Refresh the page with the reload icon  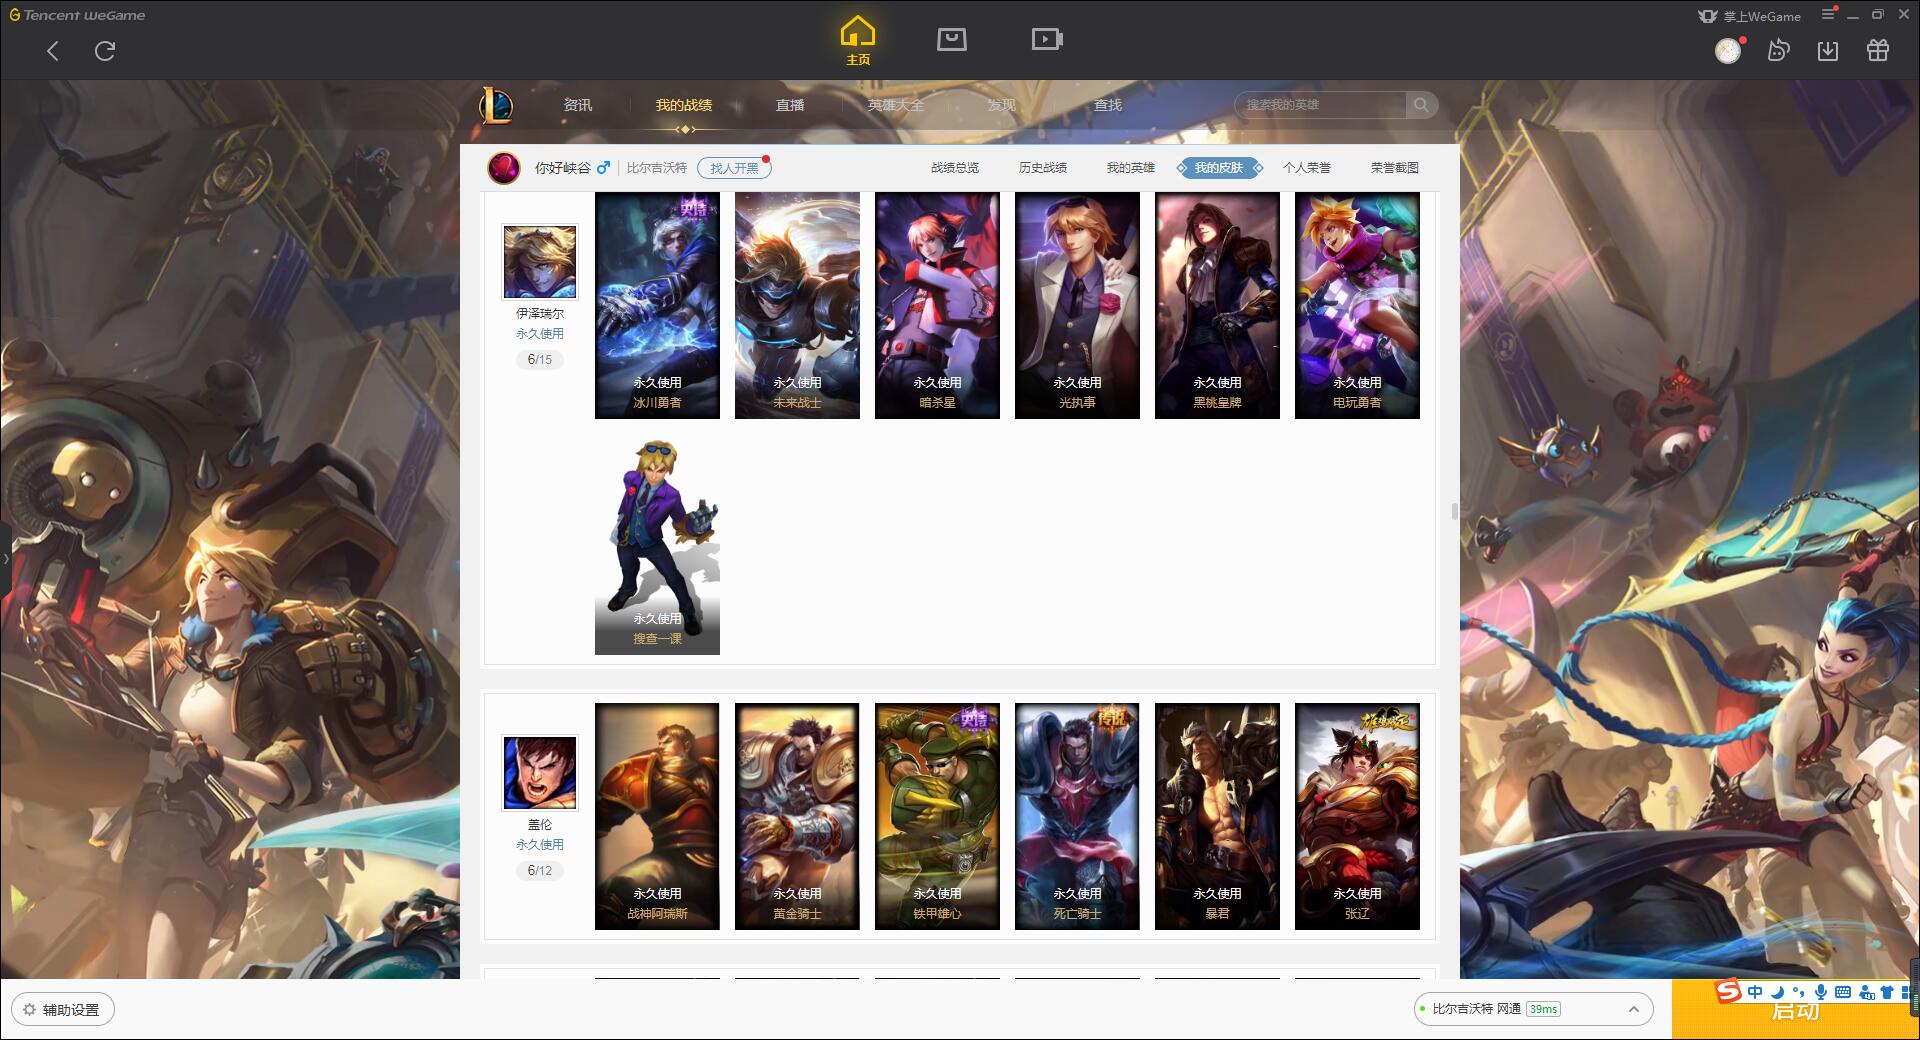105,51
